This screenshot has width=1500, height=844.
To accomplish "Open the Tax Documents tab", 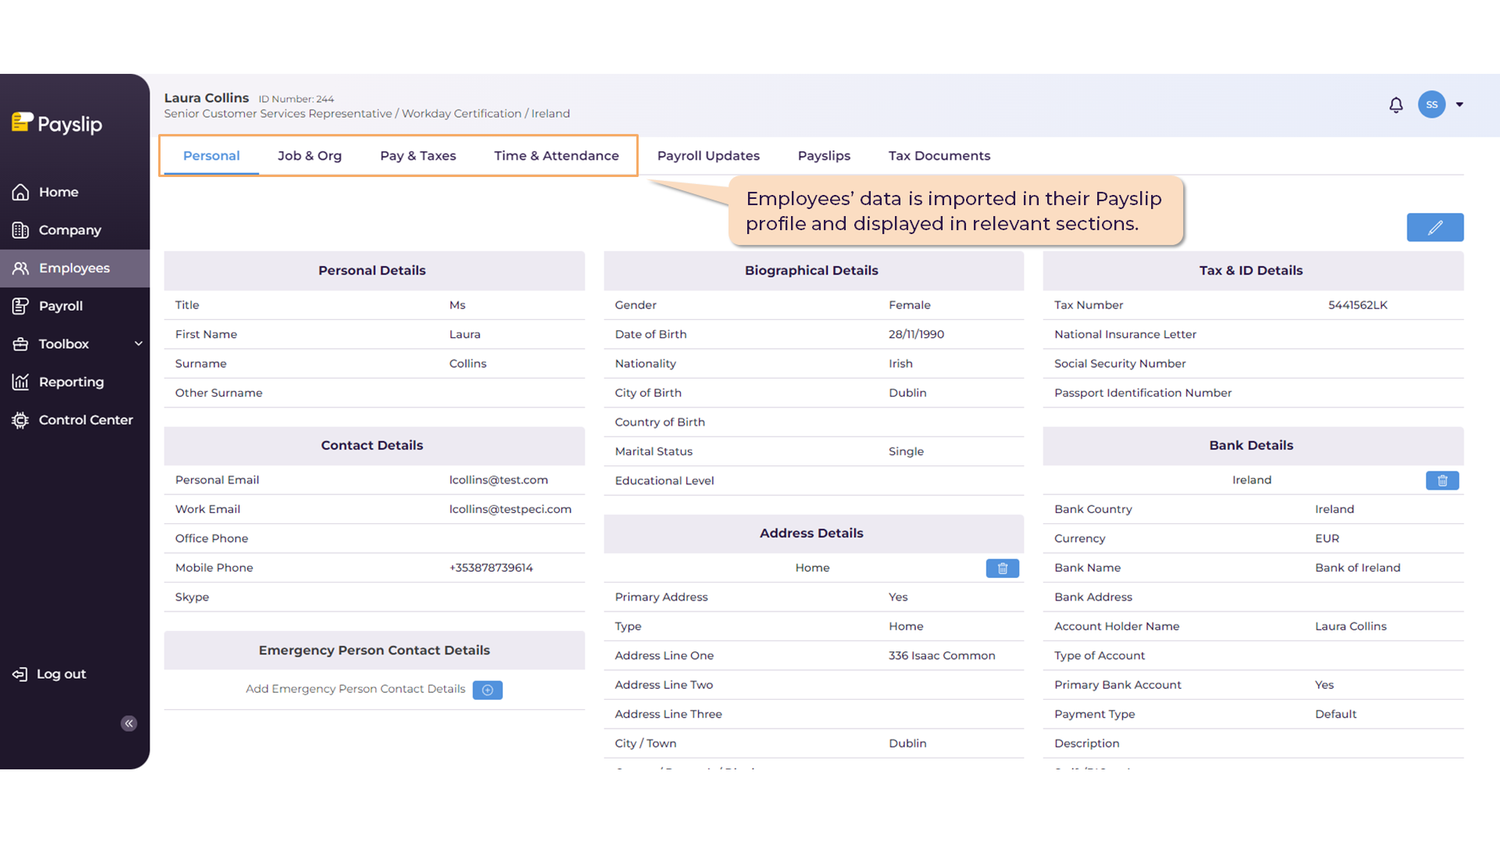I will 938,155.
